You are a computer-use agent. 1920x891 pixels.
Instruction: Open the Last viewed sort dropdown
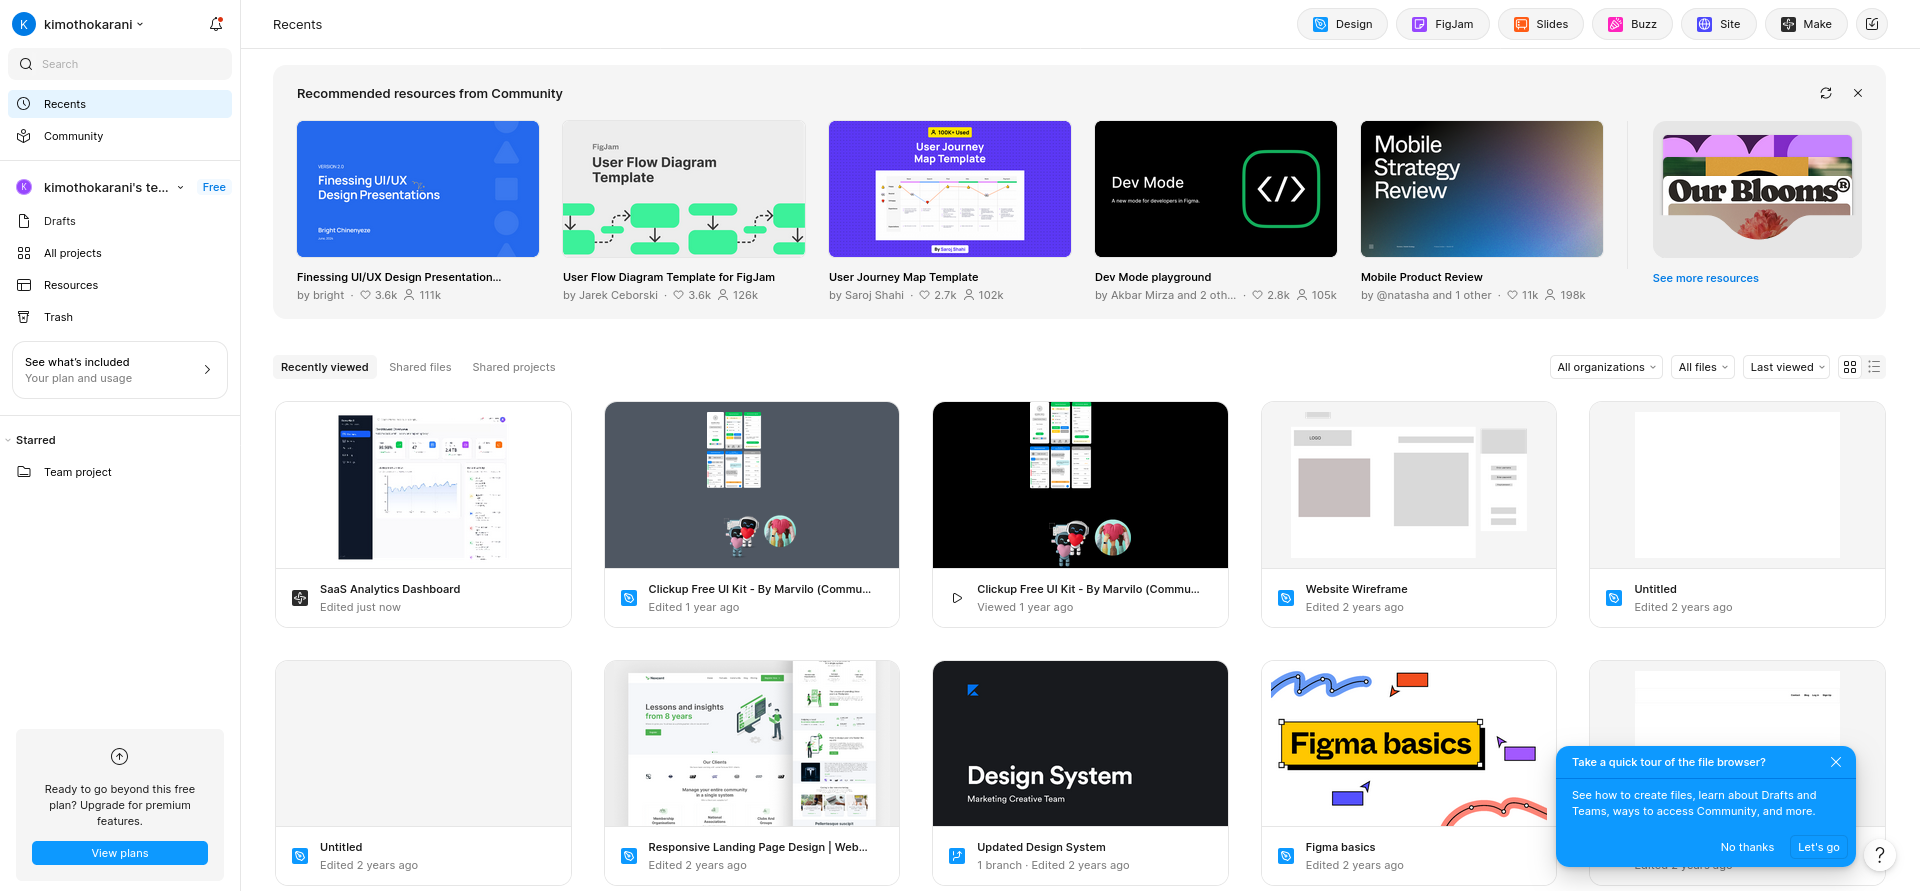1787,367
